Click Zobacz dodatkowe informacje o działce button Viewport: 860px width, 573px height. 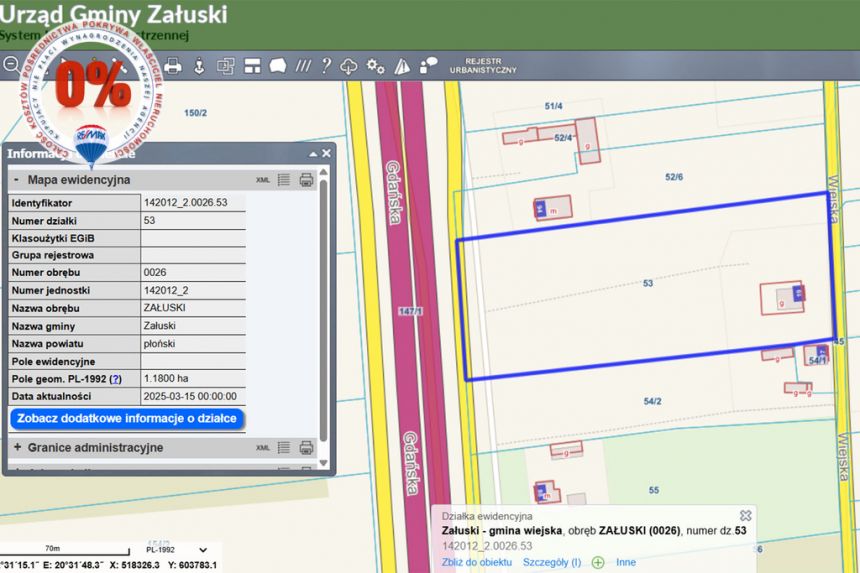tap(127, 419)
